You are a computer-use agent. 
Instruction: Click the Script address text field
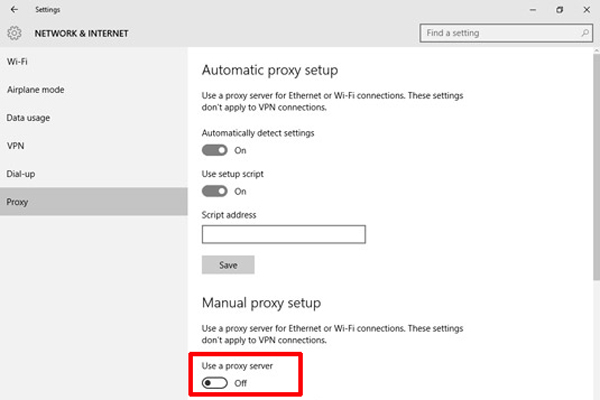tap(283, 235)
